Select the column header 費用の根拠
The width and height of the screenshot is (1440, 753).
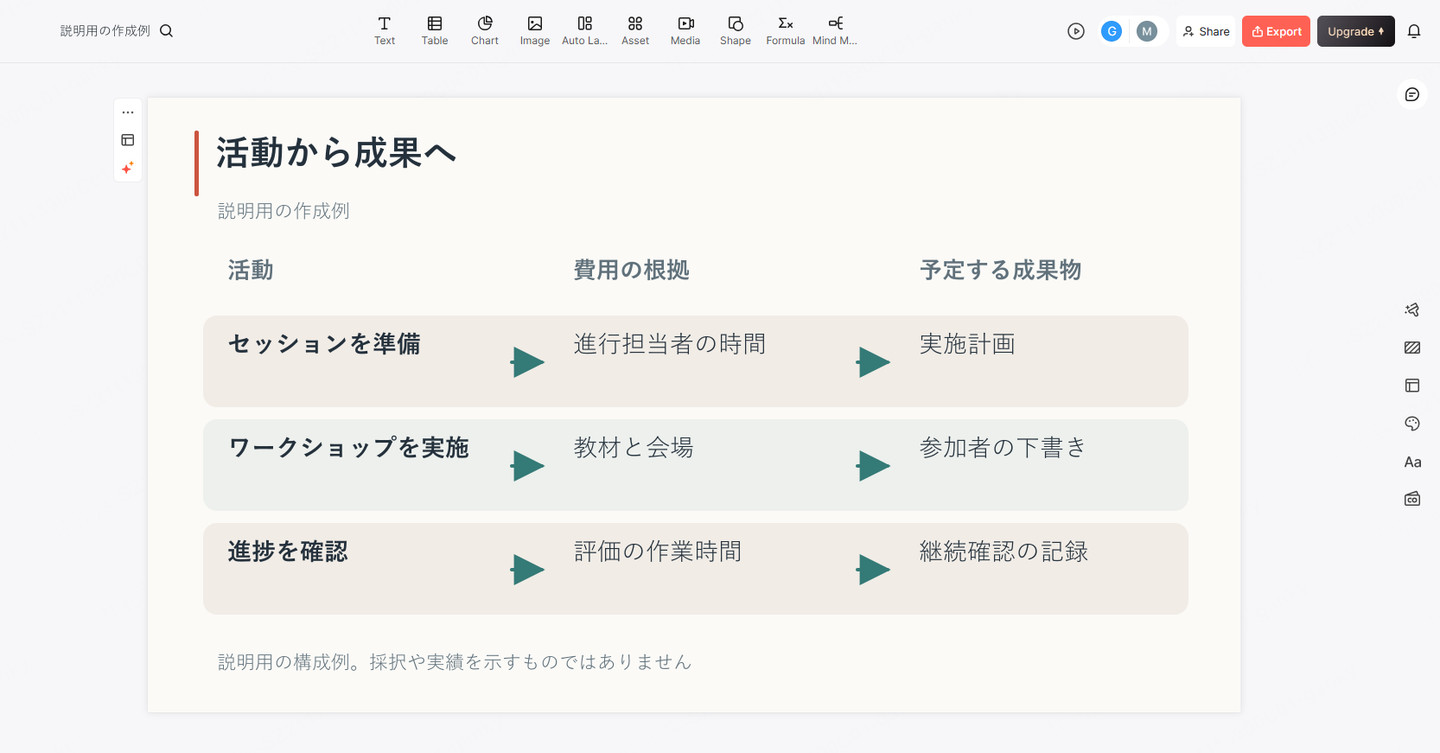point(631,270)
